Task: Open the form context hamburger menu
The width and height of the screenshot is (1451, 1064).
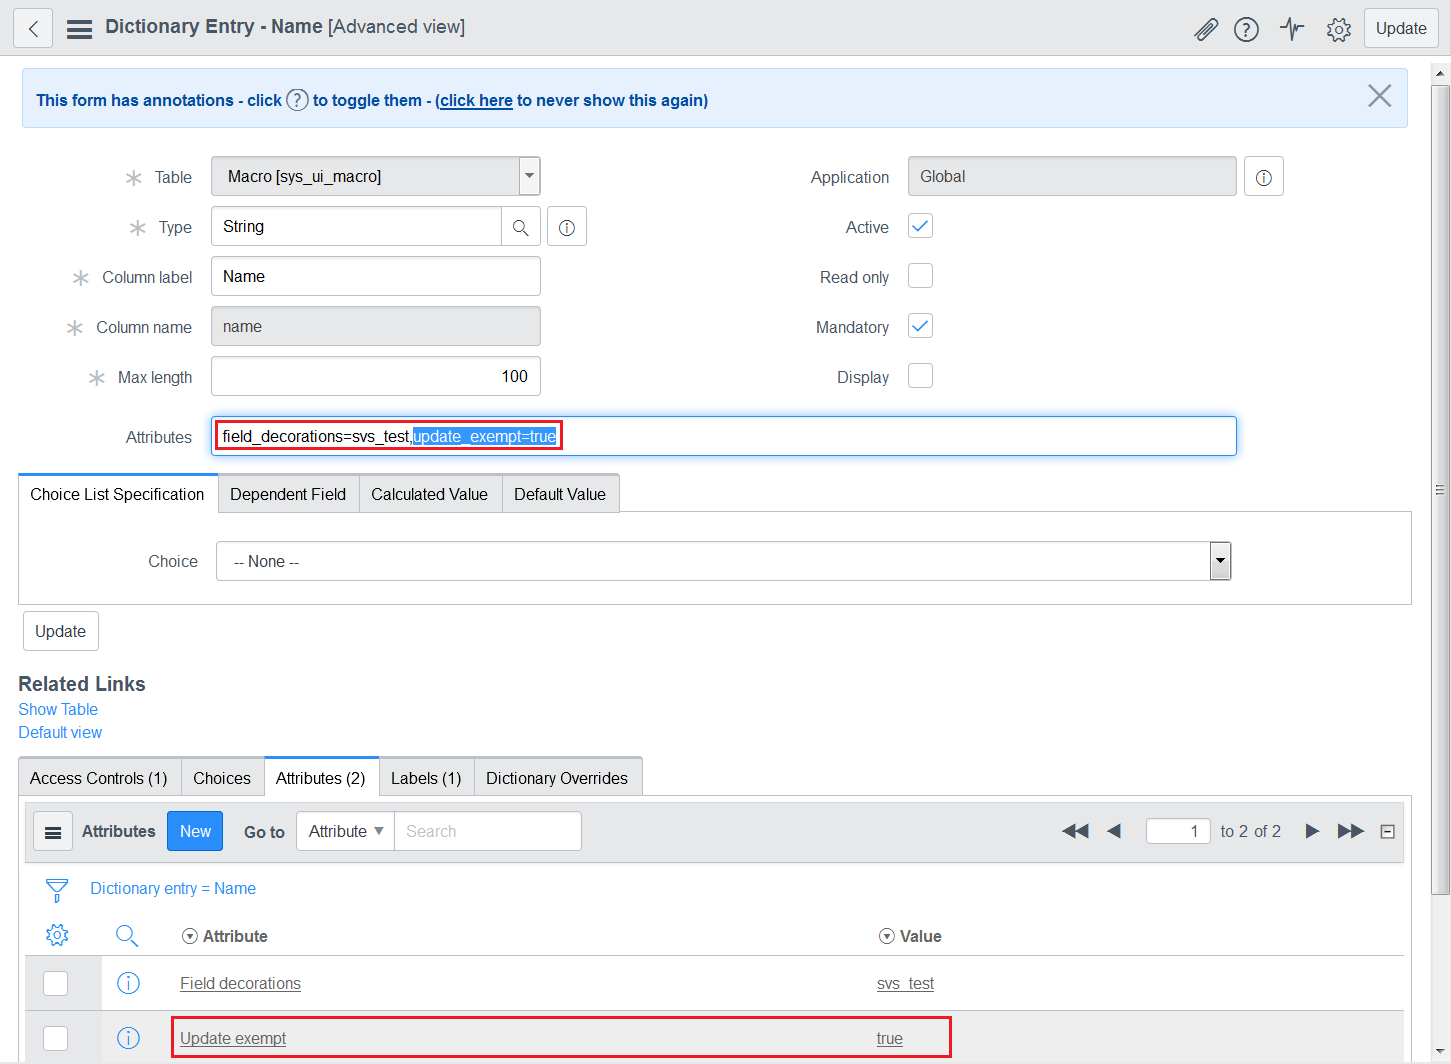Action: pyautogui.click(x=79, y=29)
